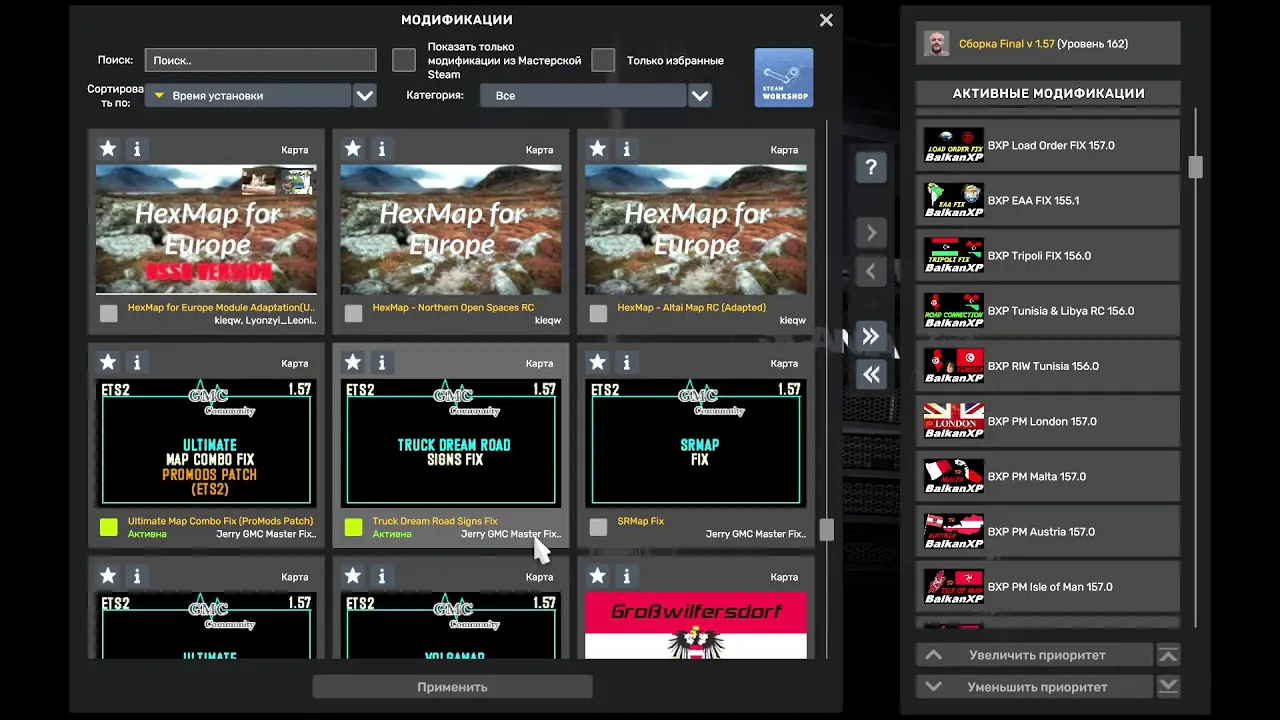Screen dimensions: 1280x720
Task: Favorite the HexMap for Europe Module Adaptation mod
Action: (108, 149)
